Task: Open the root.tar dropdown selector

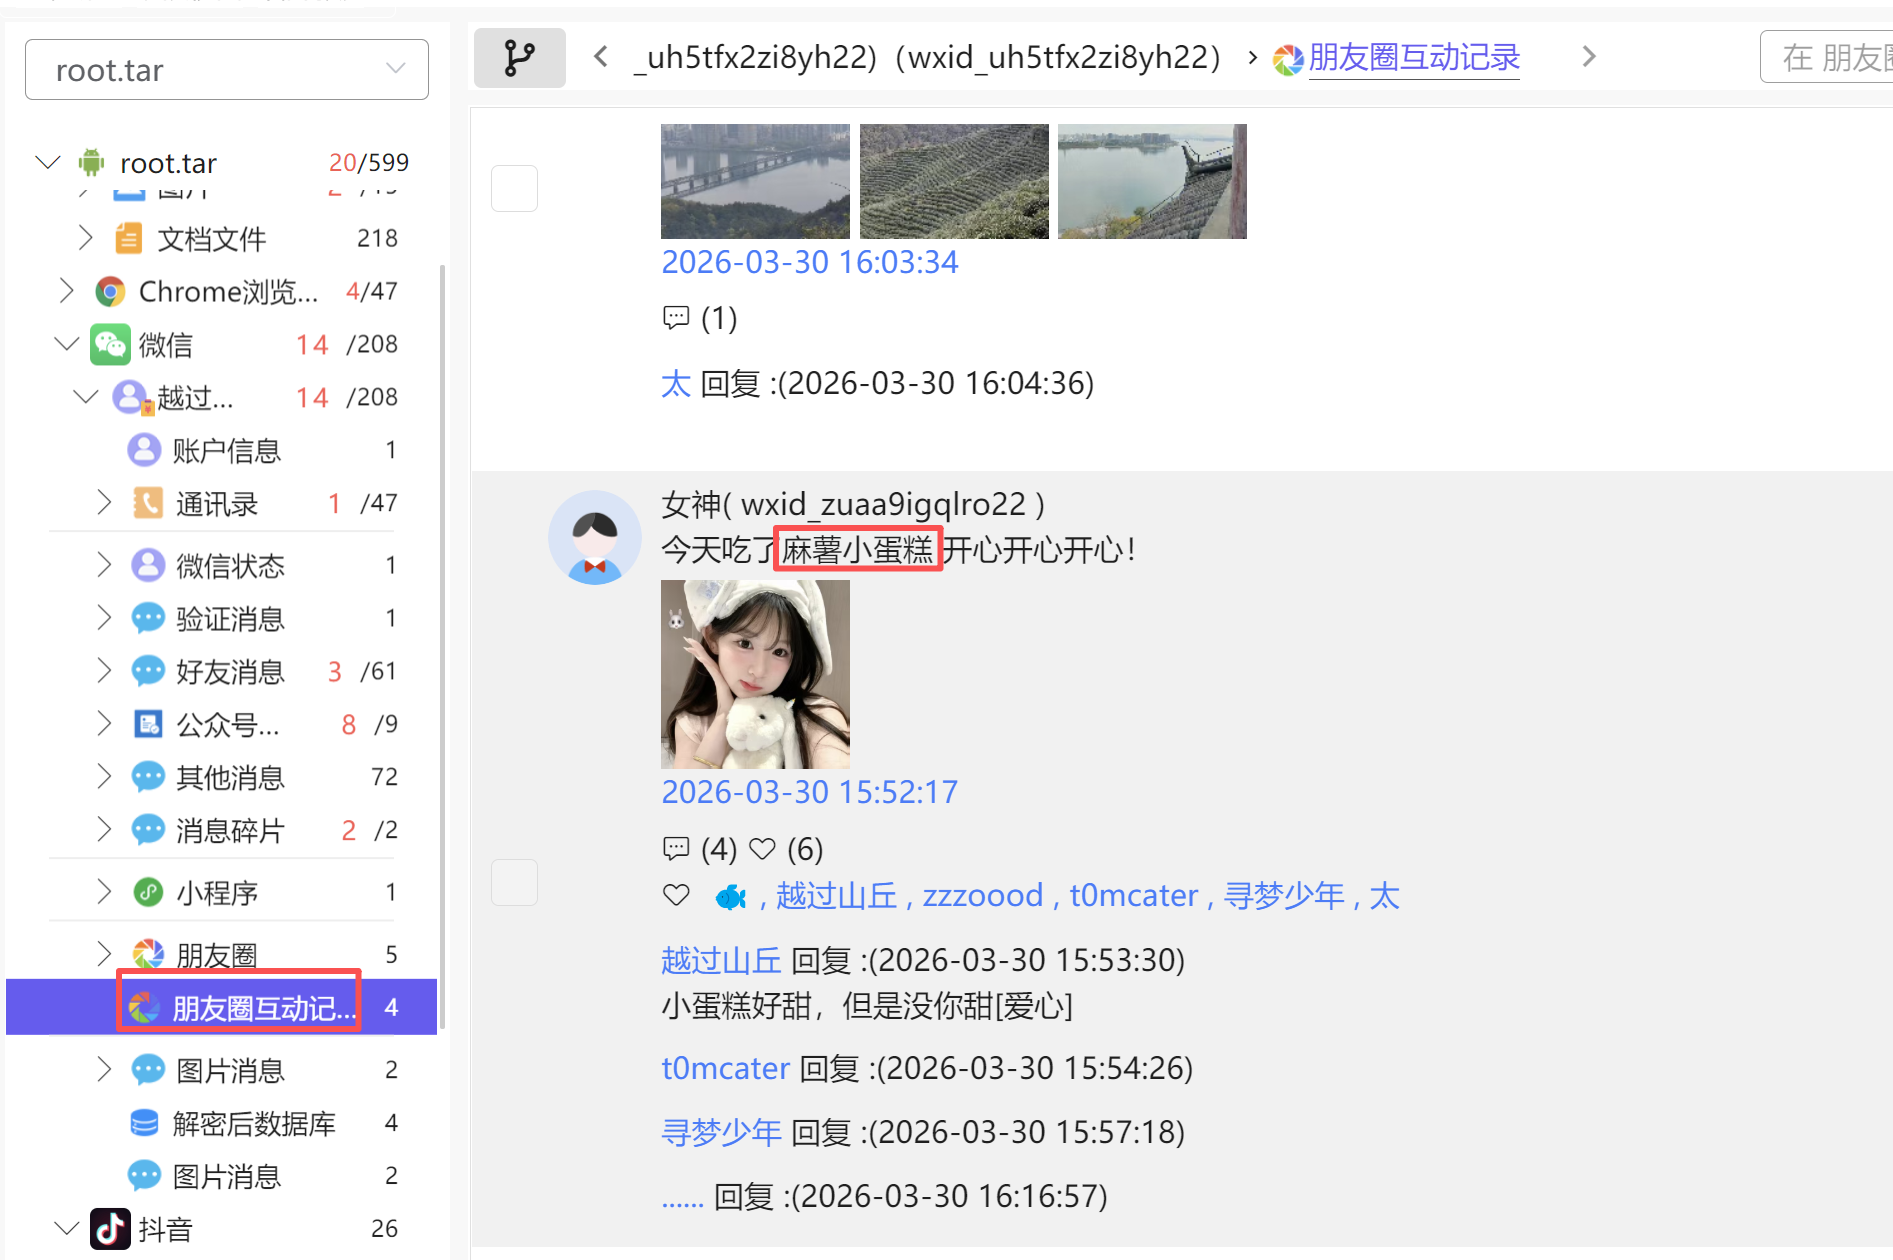Action: point(227,70)
